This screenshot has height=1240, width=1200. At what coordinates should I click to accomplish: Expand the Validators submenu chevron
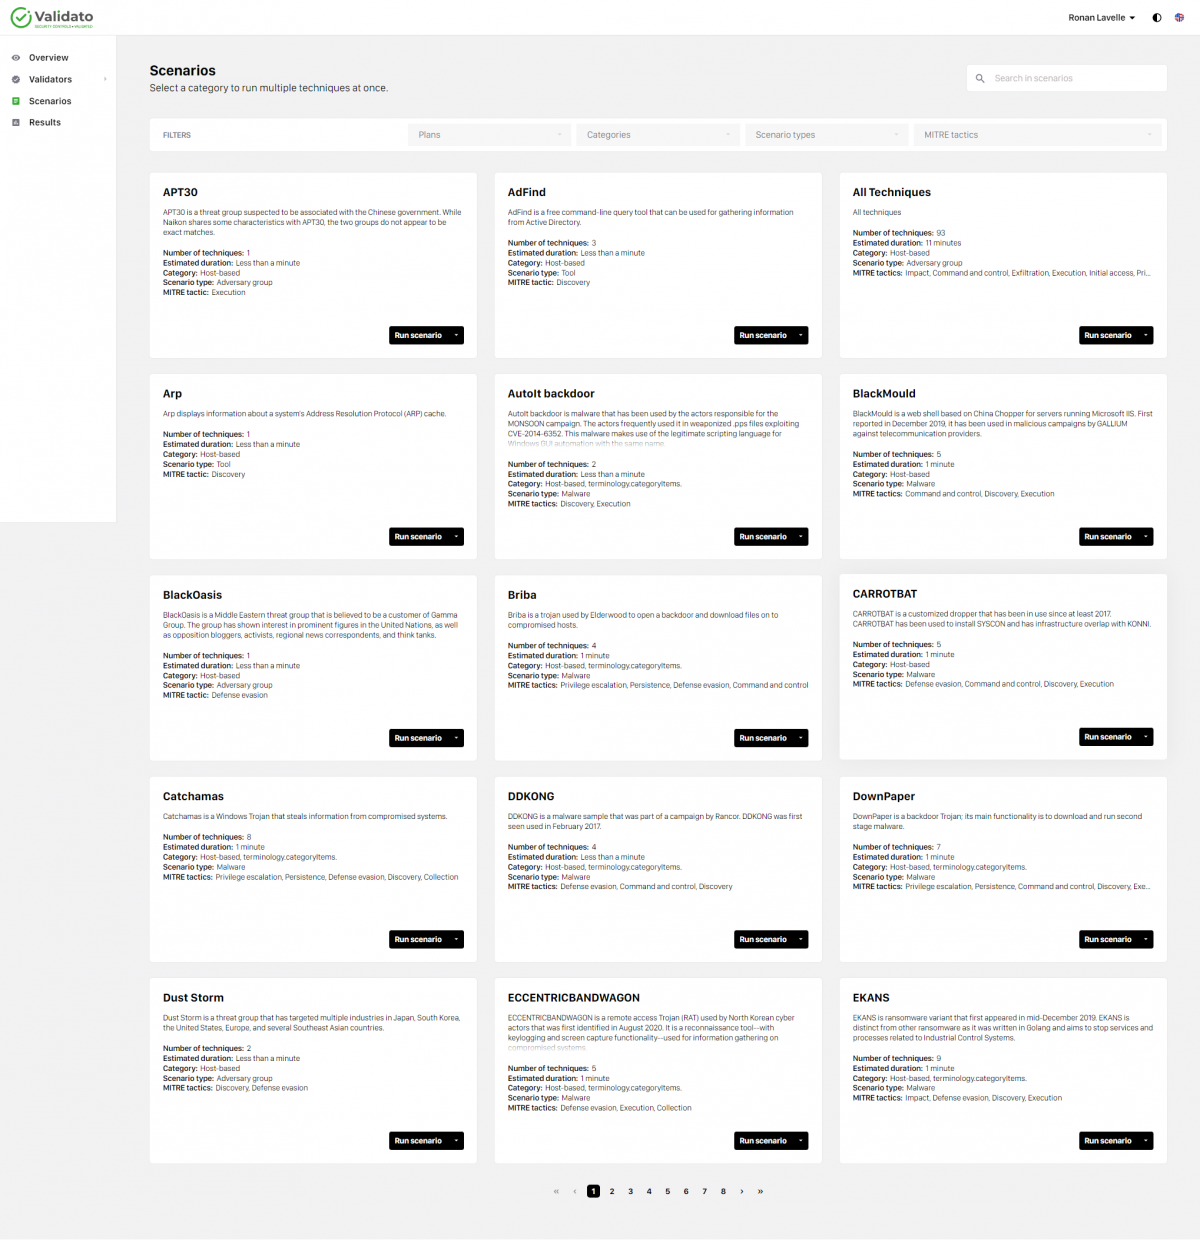tap(105, 80)
